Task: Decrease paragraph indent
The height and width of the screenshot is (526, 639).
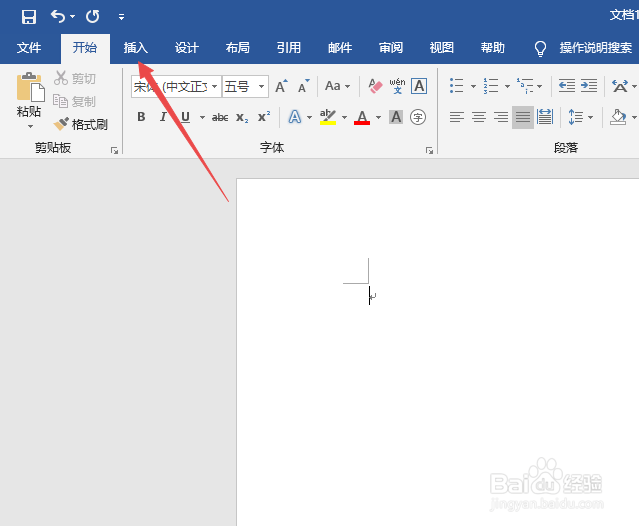Action: point(566,86)
